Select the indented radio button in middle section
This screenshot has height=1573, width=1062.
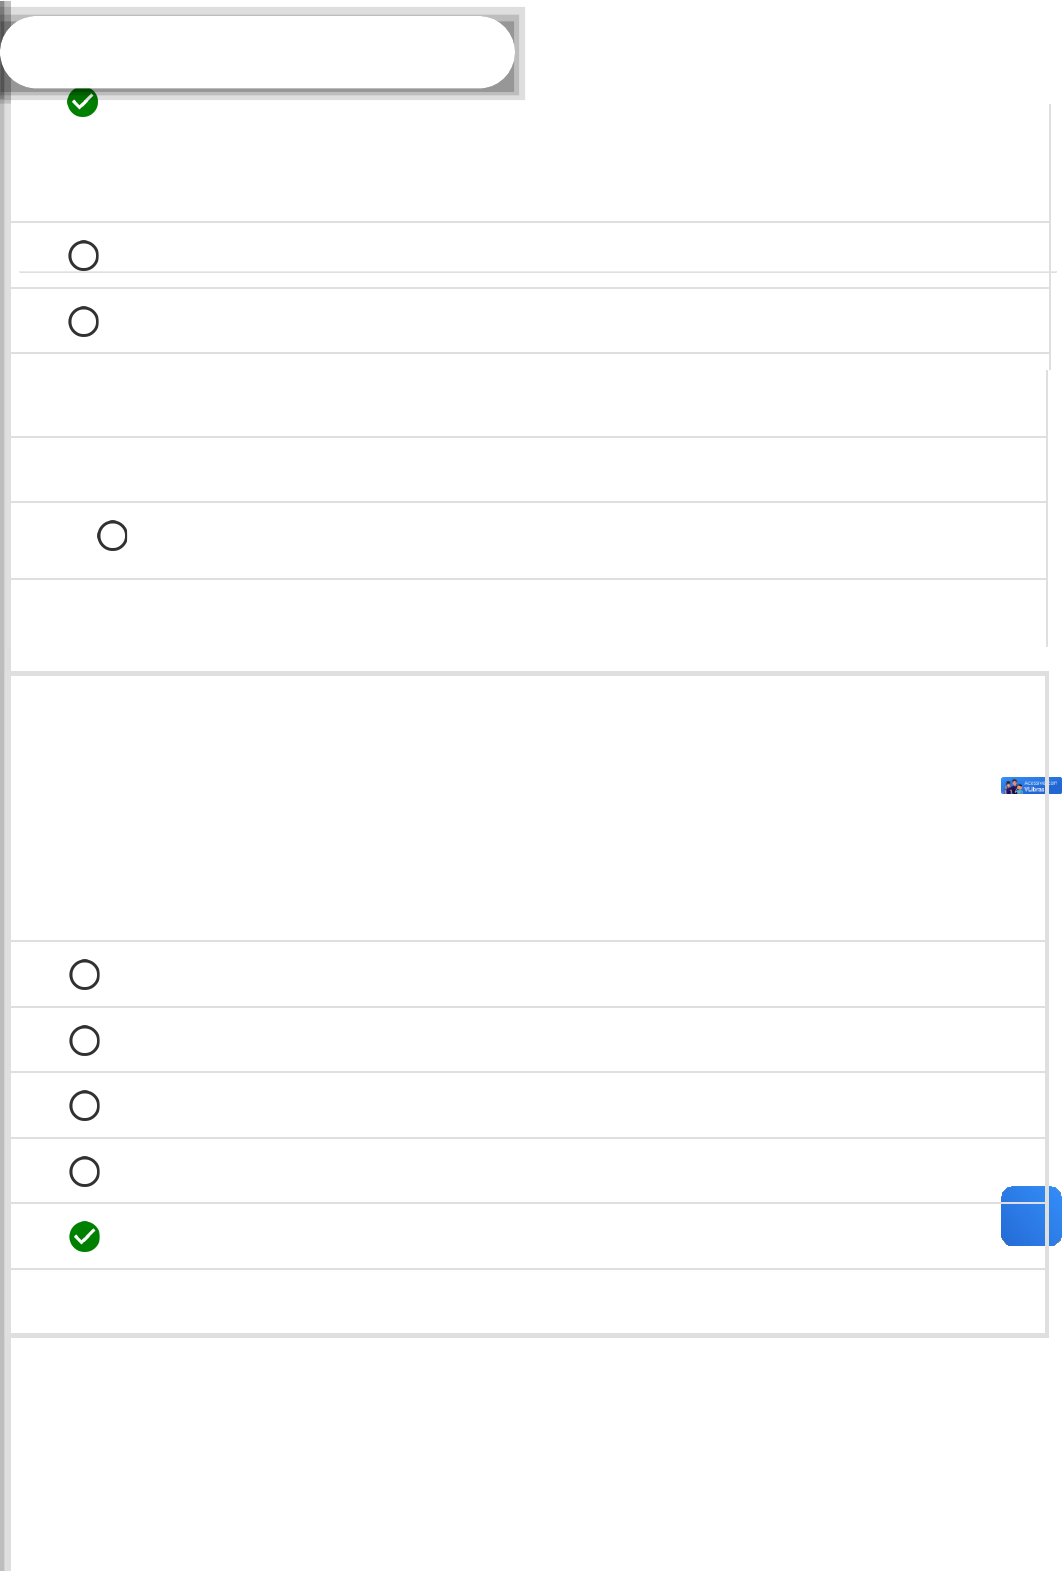(x=112, y=536)
